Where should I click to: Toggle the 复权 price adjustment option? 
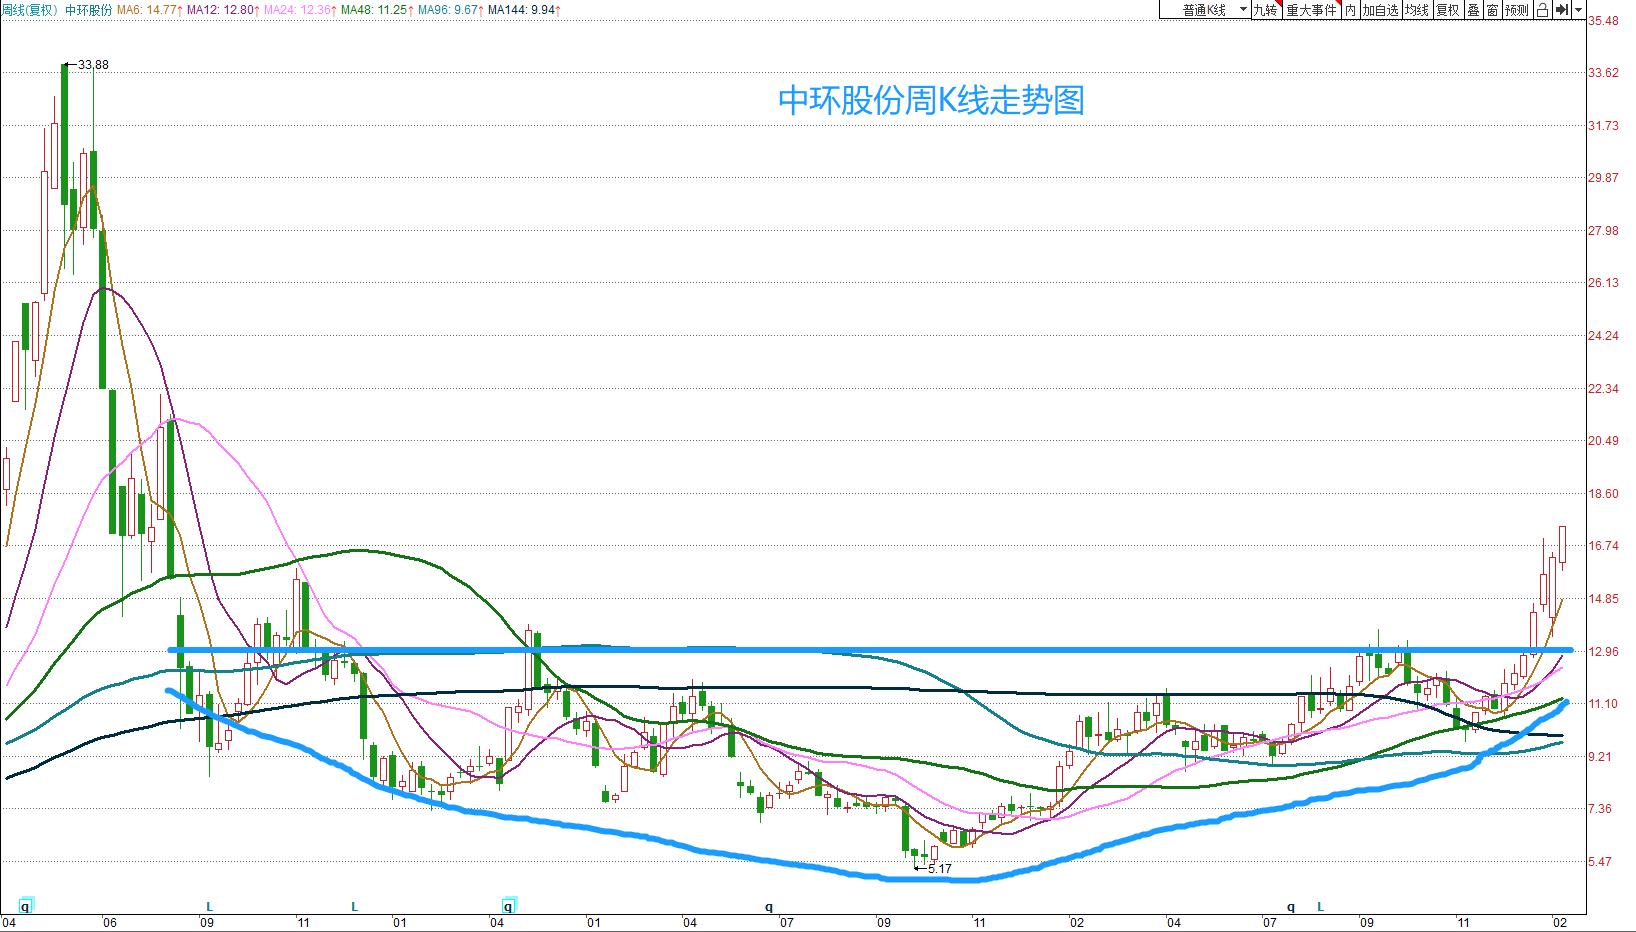[x=1448, y=10]
